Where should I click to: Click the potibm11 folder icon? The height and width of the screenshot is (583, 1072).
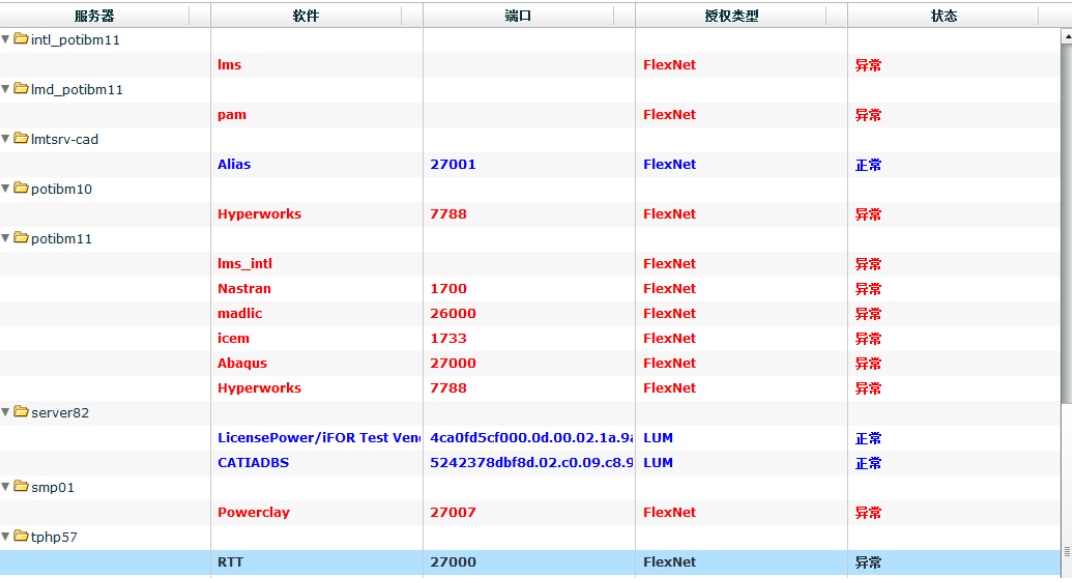click(x=21, y=238)
